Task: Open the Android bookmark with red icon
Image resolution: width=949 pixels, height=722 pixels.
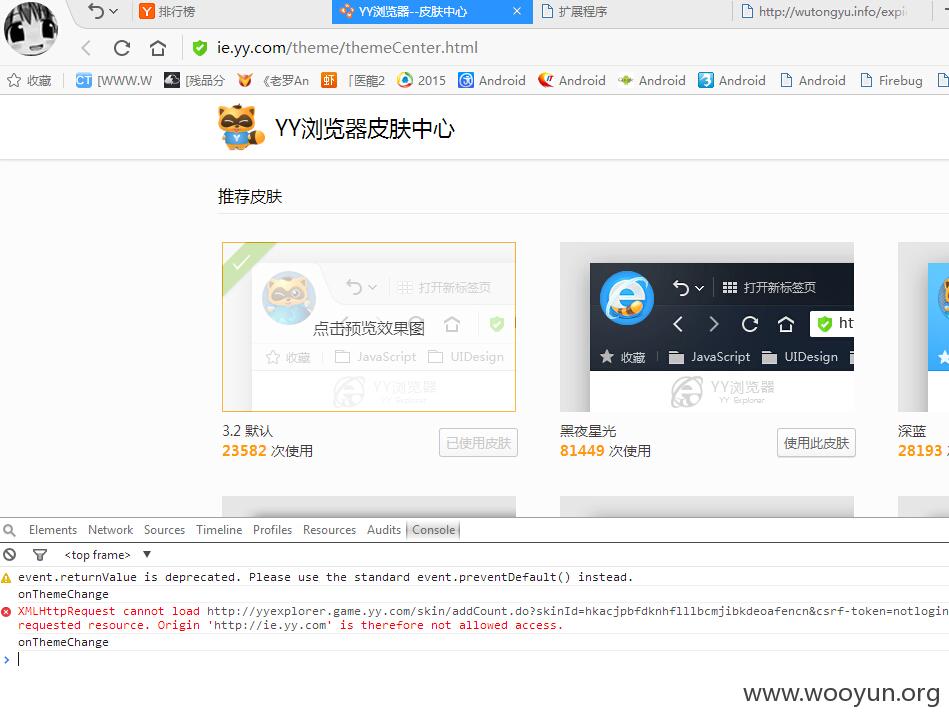Action: [x=571, y=80]
